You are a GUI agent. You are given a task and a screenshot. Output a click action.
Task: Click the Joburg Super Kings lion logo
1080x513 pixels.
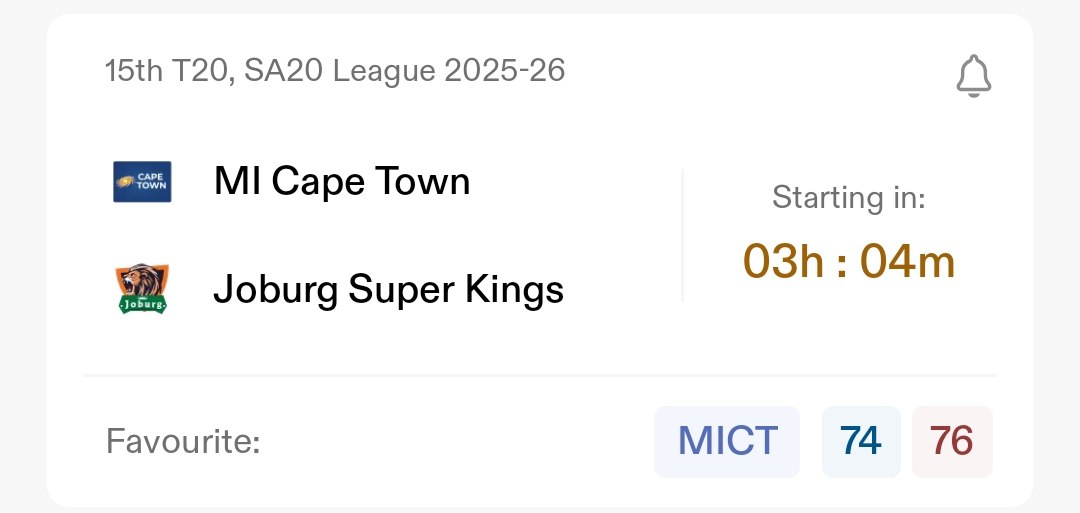pyautogui.click(x=141, y=289)
